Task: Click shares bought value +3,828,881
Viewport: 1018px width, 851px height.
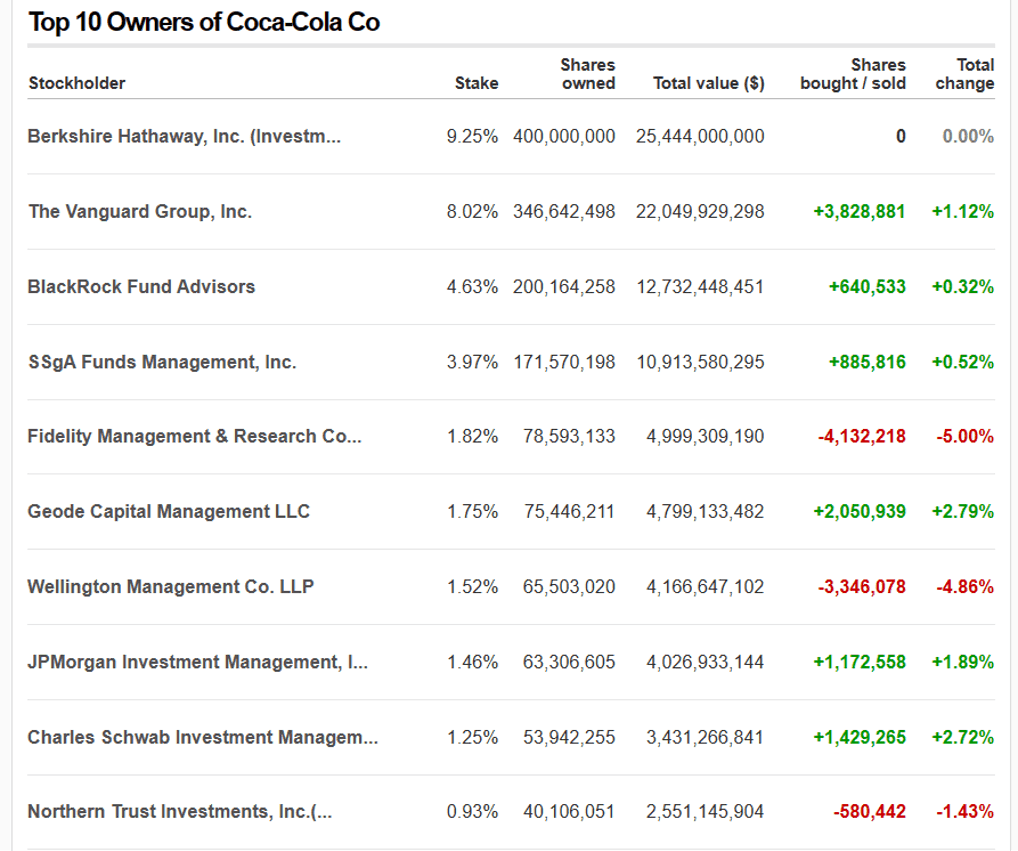Action: (860, 212)
